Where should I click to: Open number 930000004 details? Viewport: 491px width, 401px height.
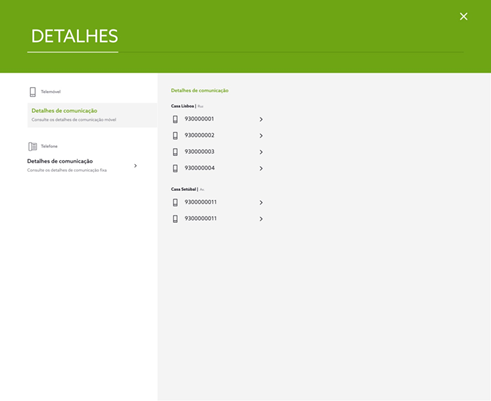point(217,168)
